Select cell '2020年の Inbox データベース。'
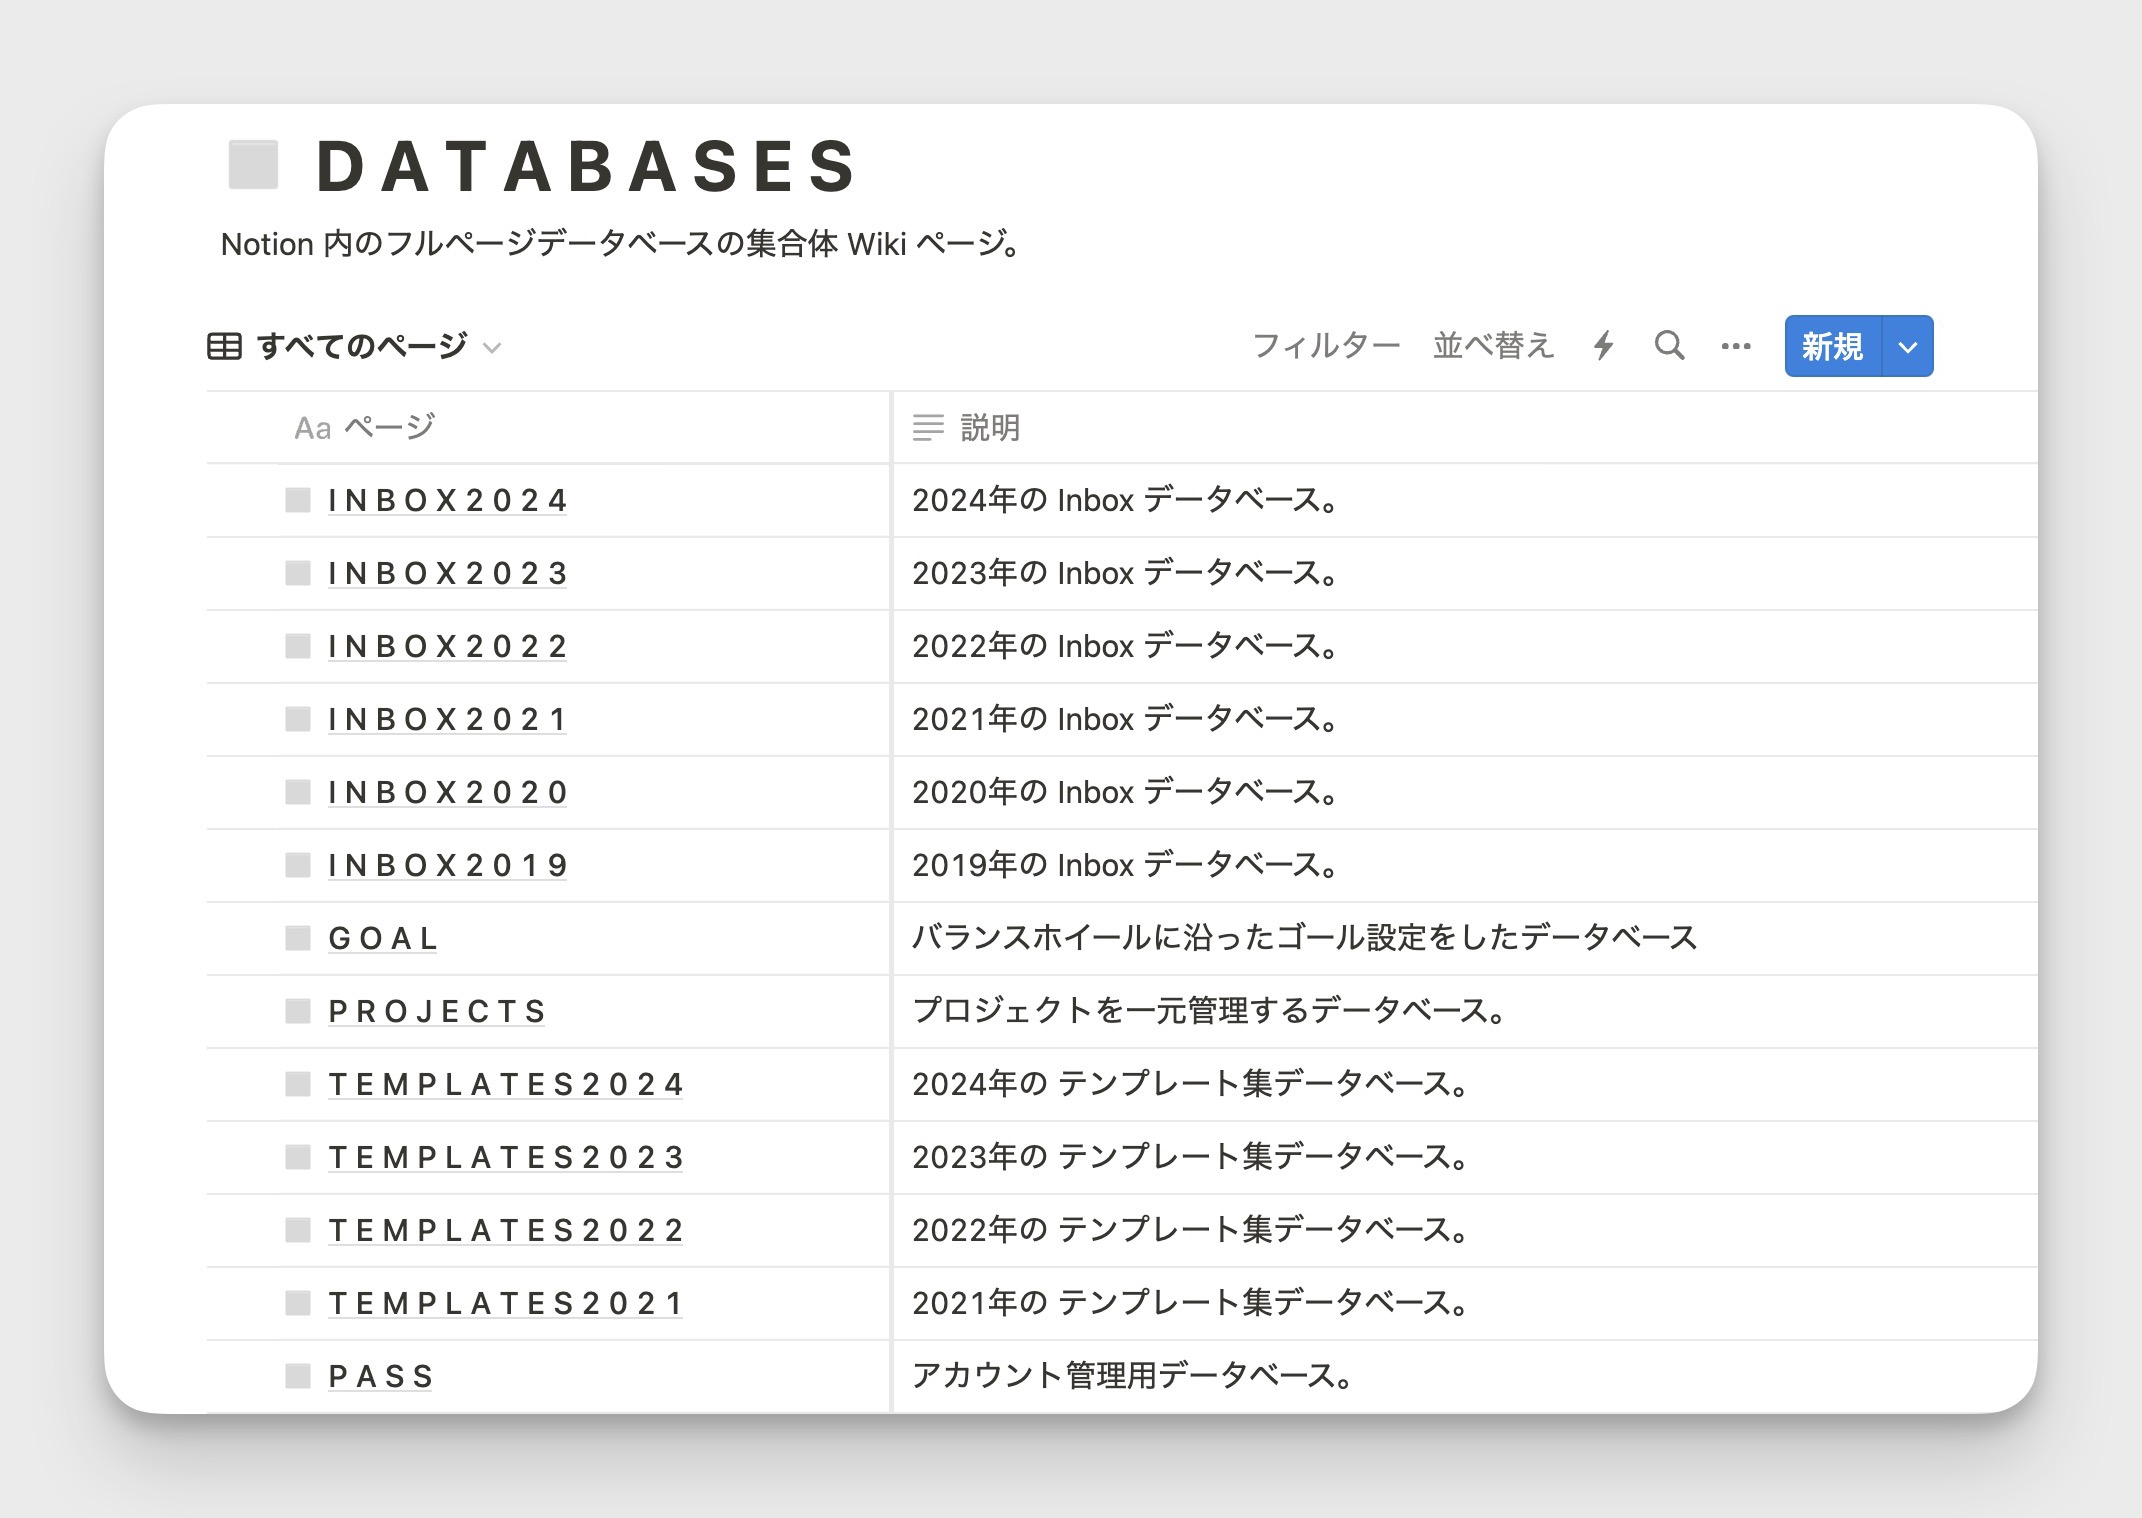The height and width of the screenshot is (1518, 2142). tap(1465, 792)
